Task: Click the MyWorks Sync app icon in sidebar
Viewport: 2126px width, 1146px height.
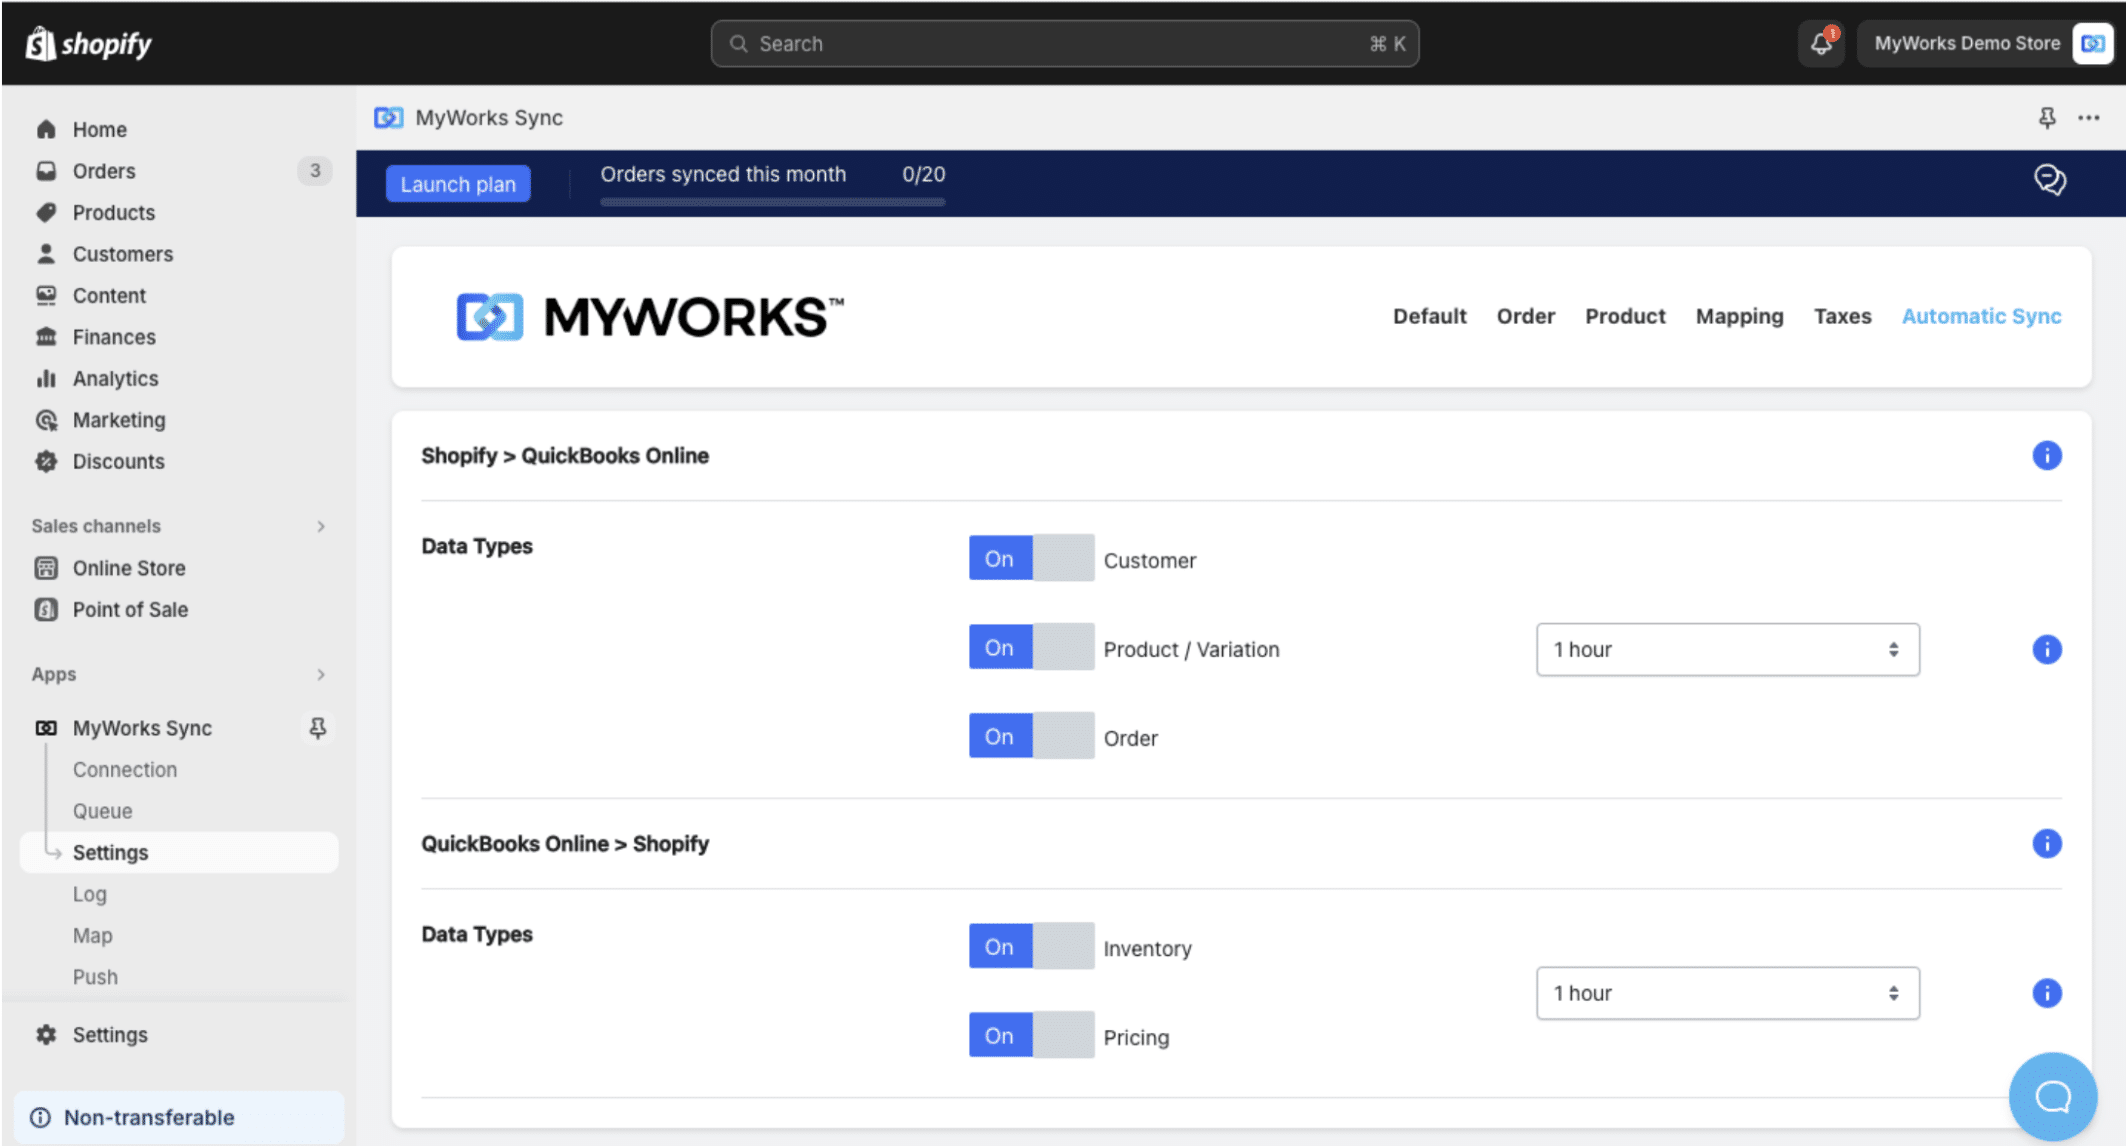Action: (x=46, y=728)
